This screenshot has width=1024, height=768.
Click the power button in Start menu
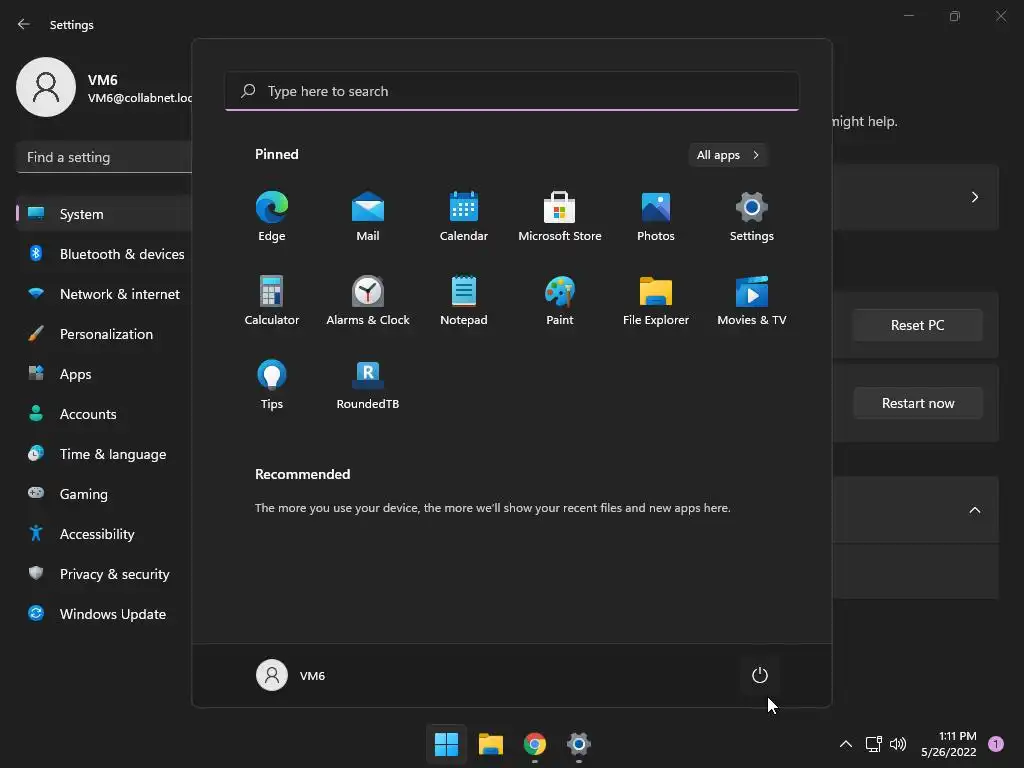(760, 675)
